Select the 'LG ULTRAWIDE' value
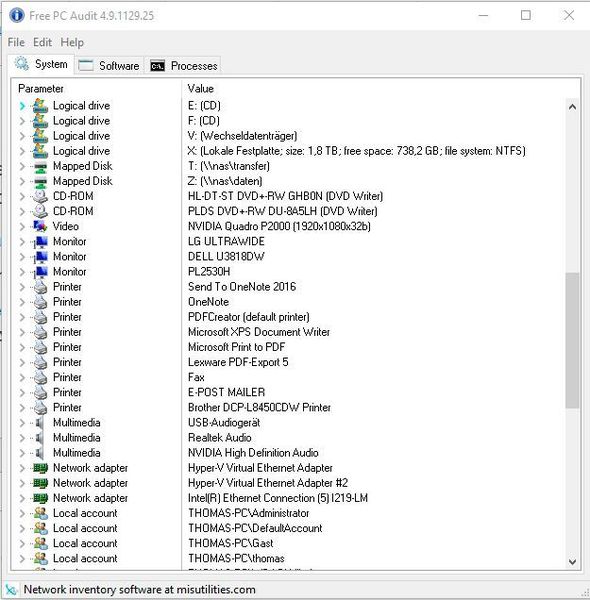Screen dimensions: 590x600 [226, 242]
